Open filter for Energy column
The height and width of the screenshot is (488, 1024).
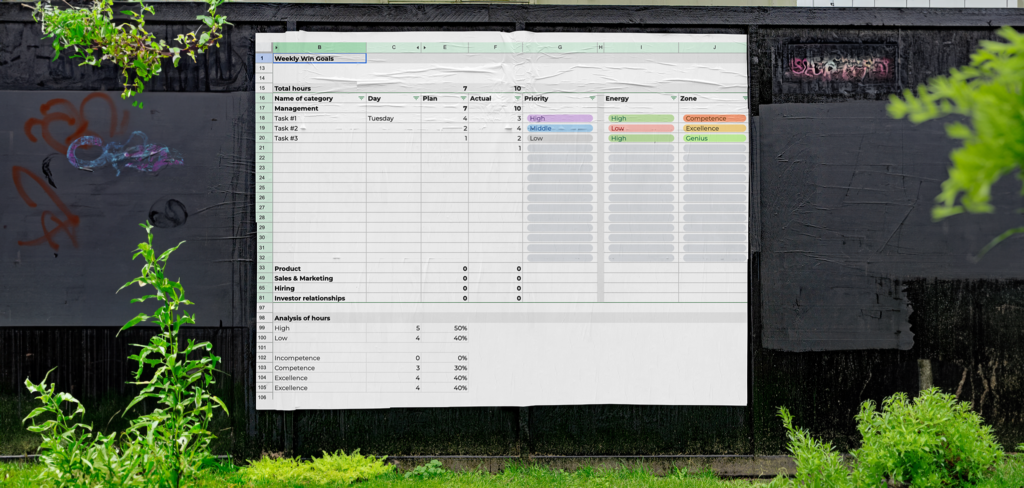click(673, 99)
